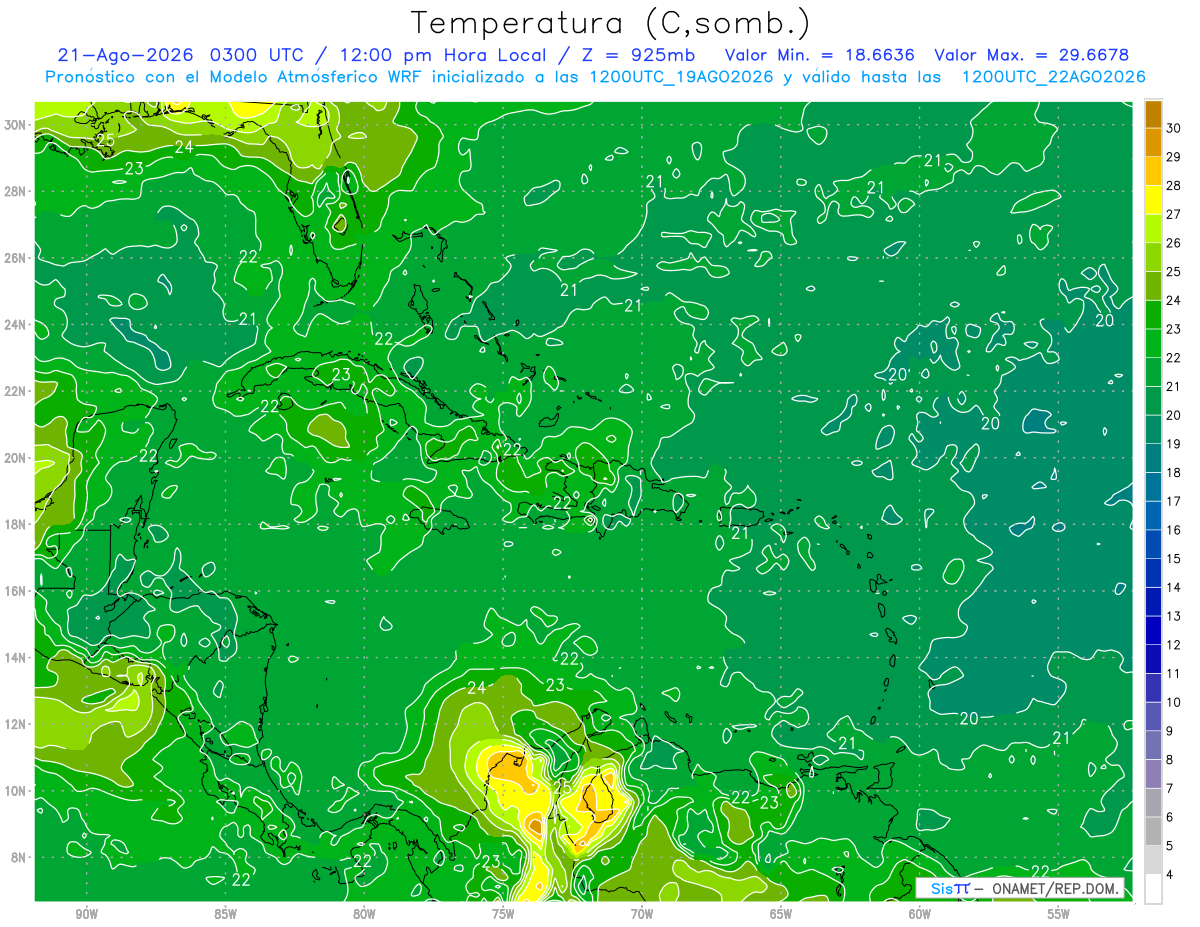Click the color scale label 15
Viewport: 1200px width, 927px height.
[1173, 558]
